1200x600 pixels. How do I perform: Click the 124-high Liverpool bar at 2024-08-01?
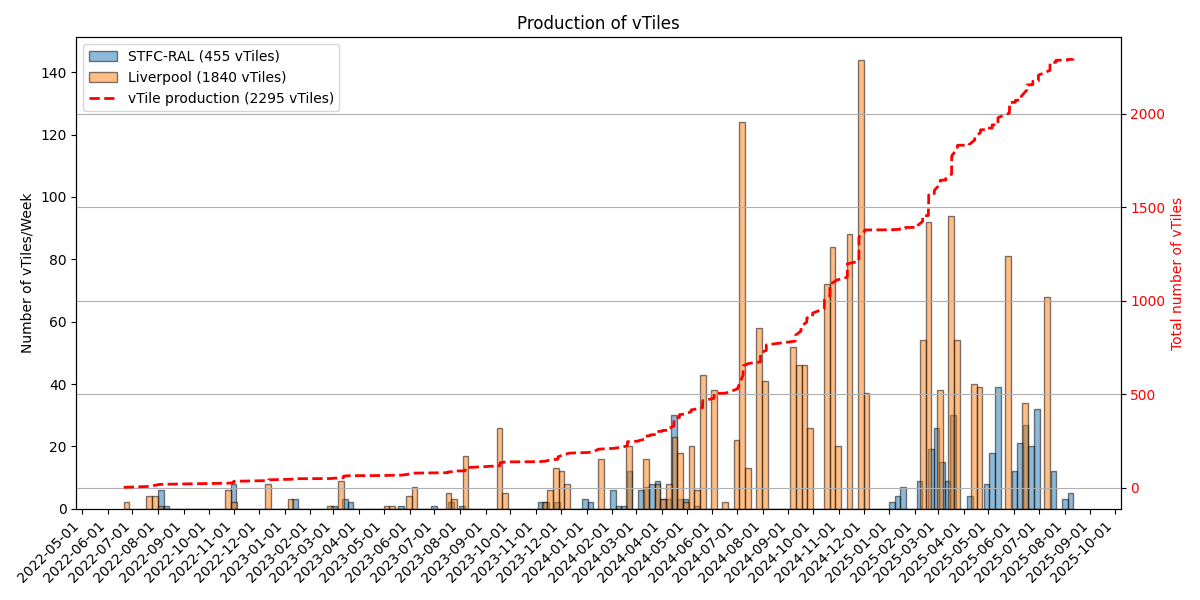click(x=741, y=300)
